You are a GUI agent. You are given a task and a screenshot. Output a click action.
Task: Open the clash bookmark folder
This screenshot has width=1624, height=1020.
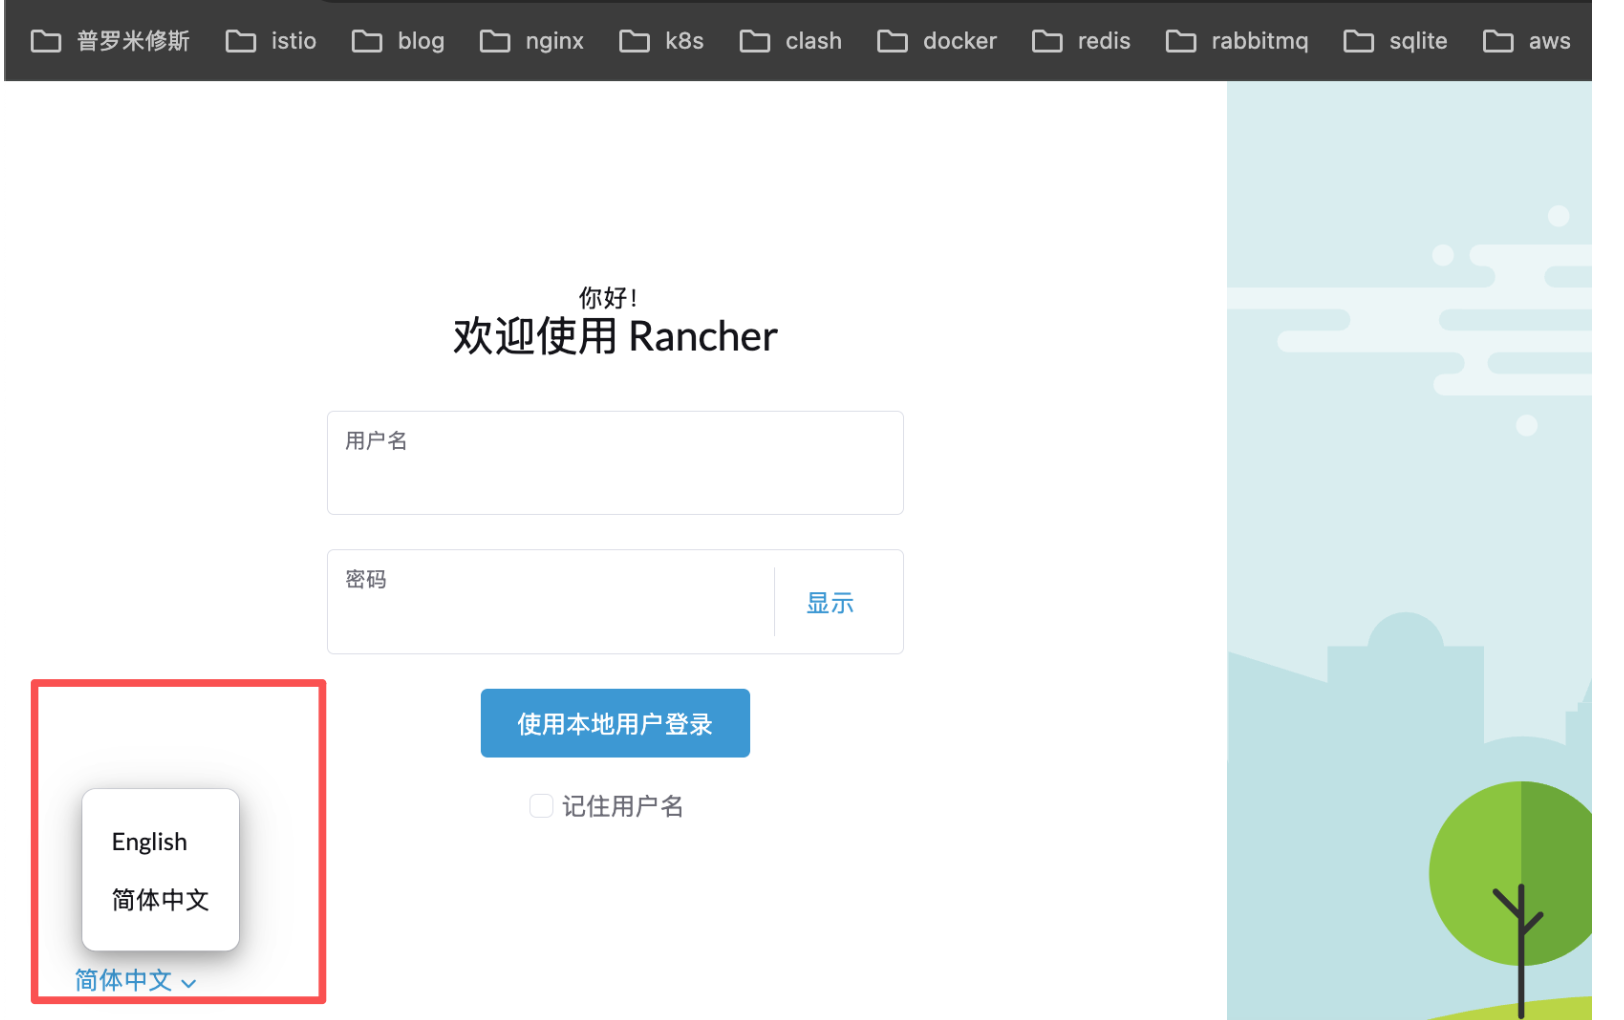(791, 41)
